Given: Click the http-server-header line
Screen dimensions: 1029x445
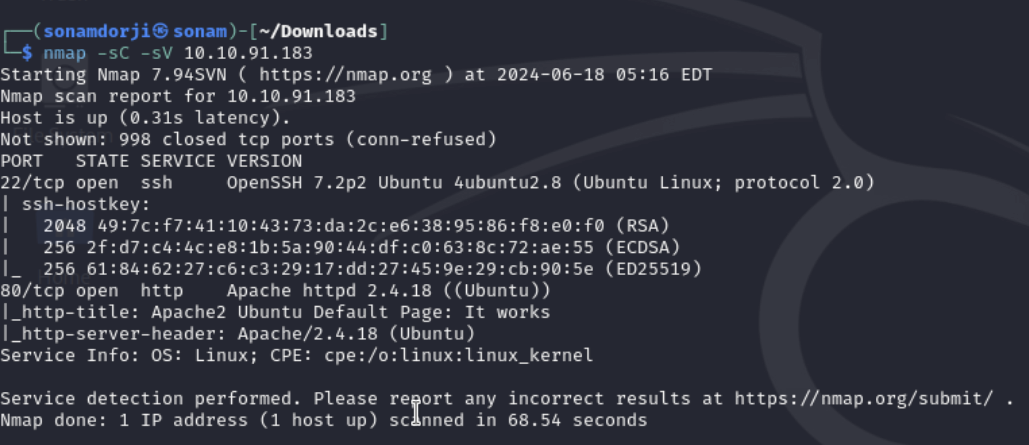Looking at the screenshot, I should [x=238, y=333].
